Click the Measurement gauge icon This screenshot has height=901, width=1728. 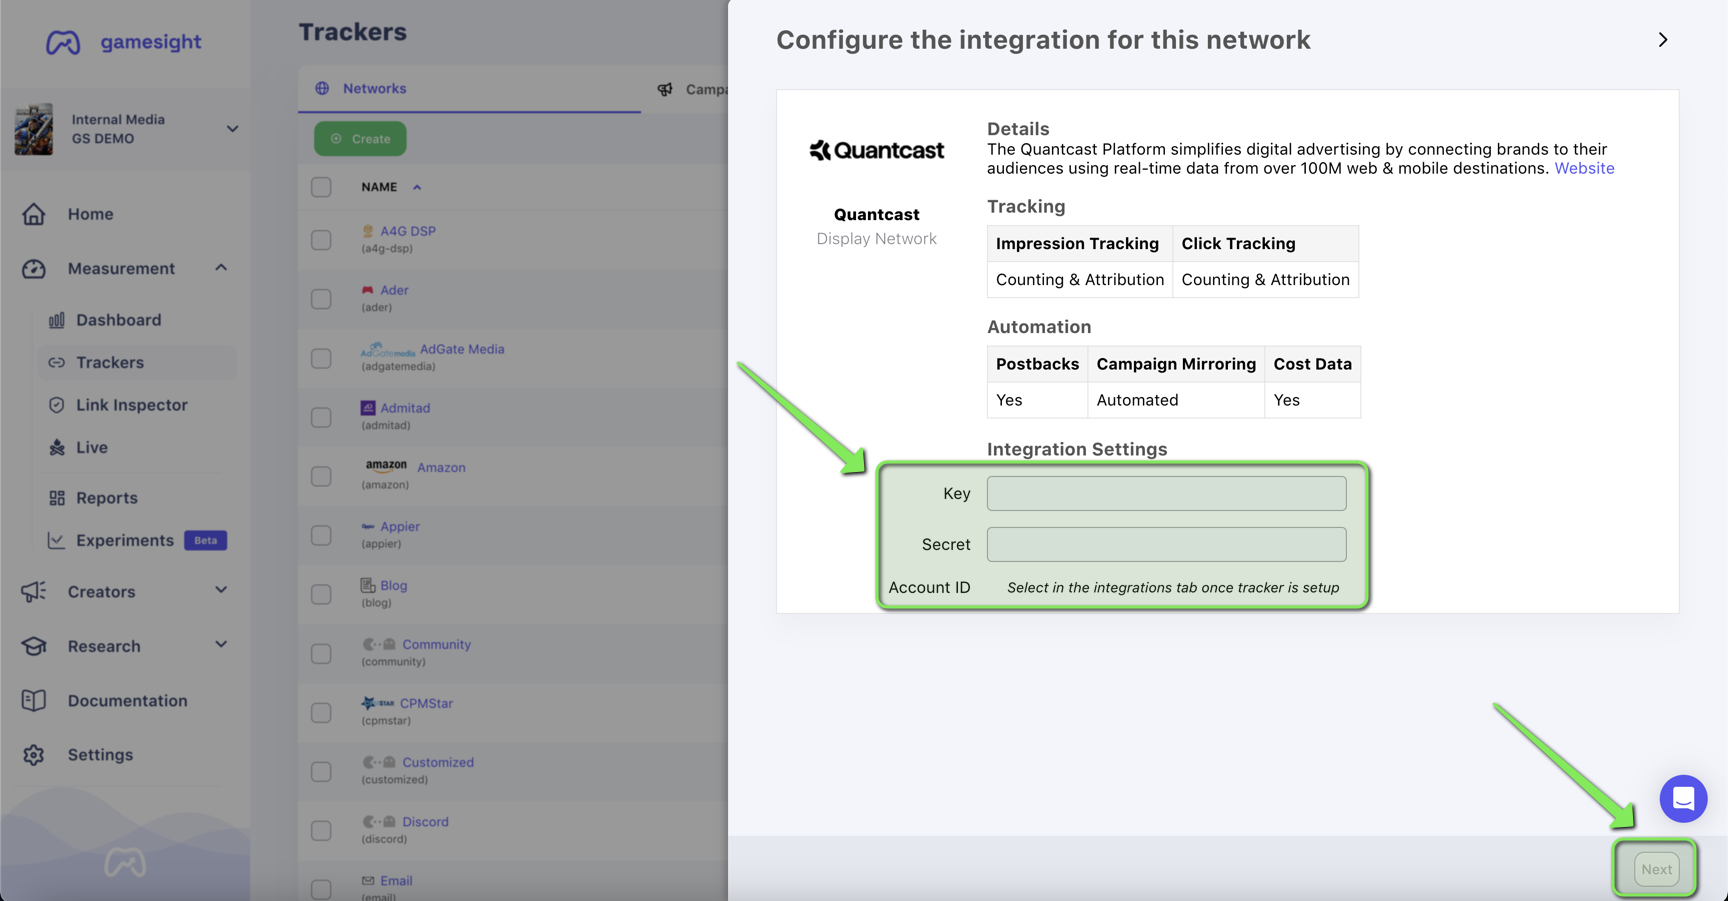pyautogui.click(x=34, y=268)
